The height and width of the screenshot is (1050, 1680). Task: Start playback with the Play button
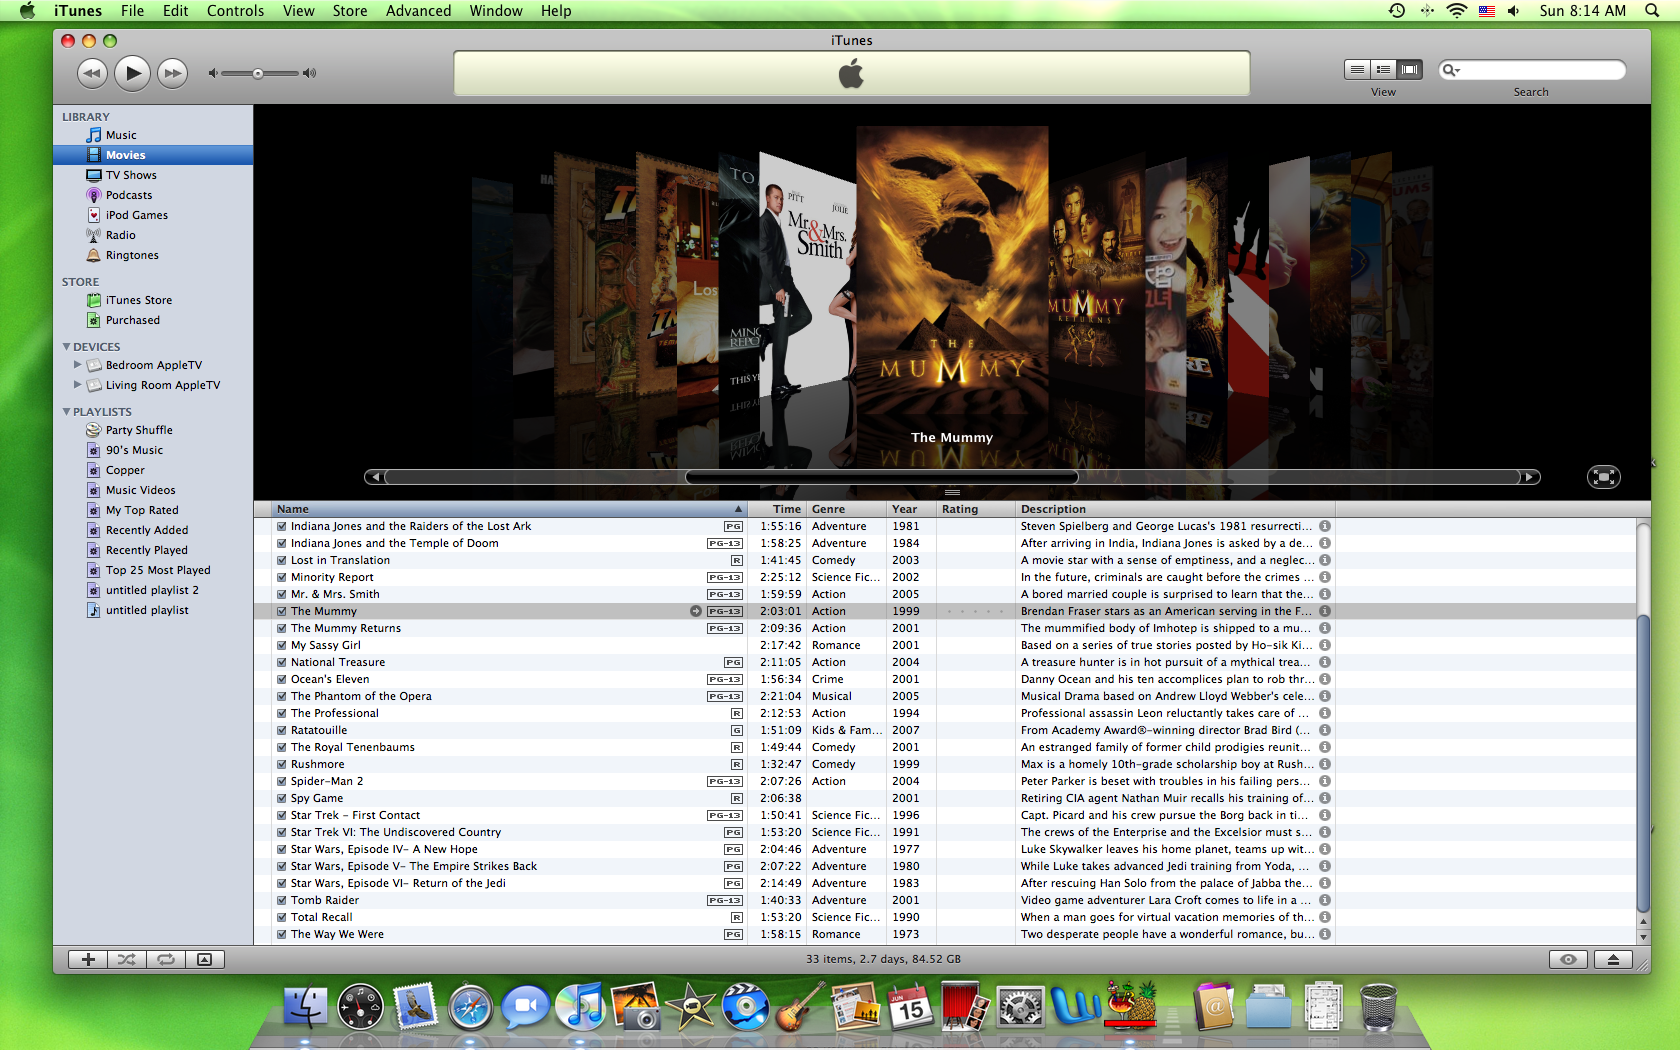pos(132,73)
